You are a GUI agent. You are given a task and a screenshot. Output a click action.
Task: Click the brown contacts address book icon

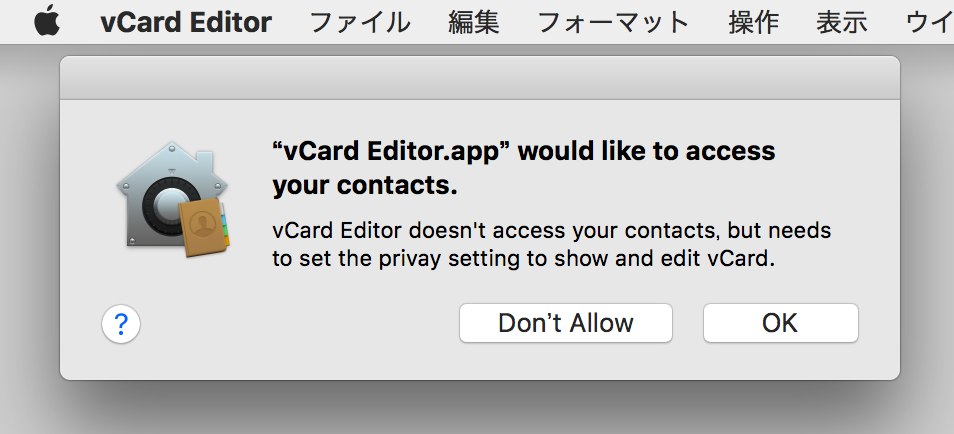tap(204, 226)
